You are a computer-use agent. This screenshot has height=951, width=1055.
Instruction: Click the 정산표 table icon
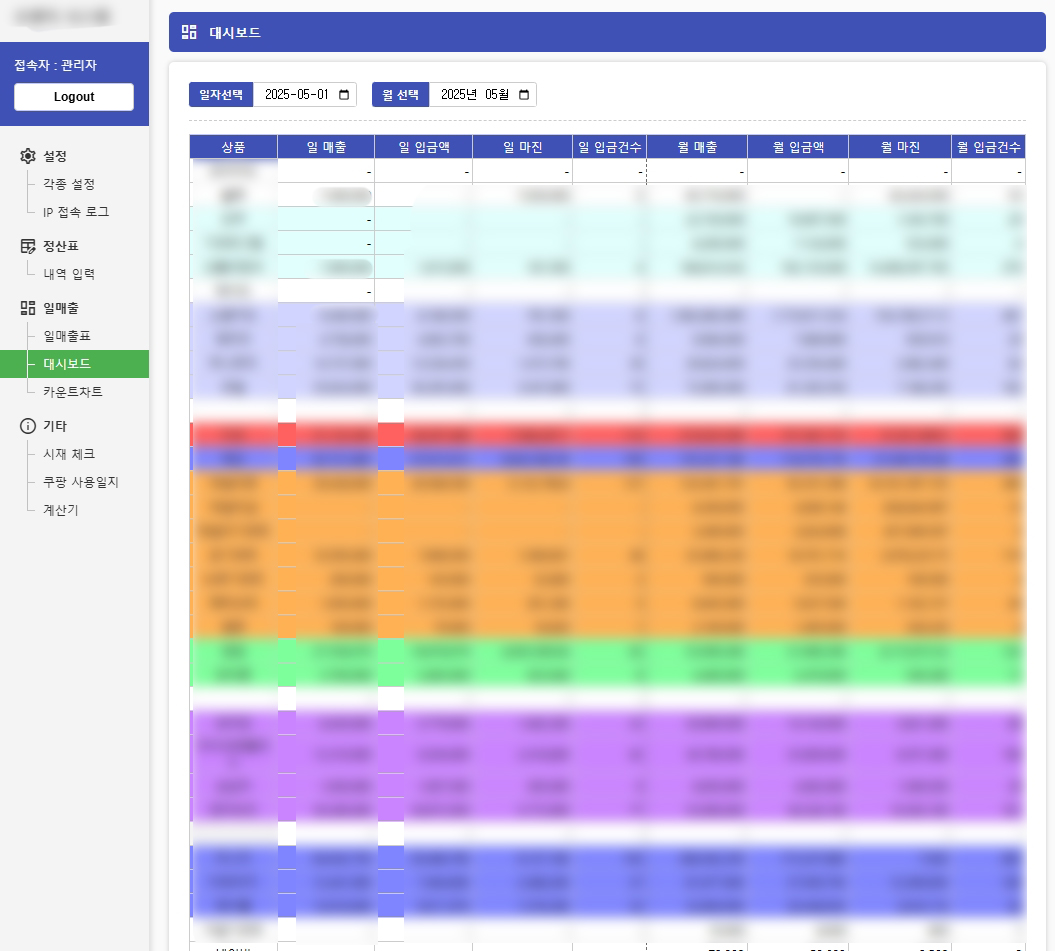pos(28,246)
